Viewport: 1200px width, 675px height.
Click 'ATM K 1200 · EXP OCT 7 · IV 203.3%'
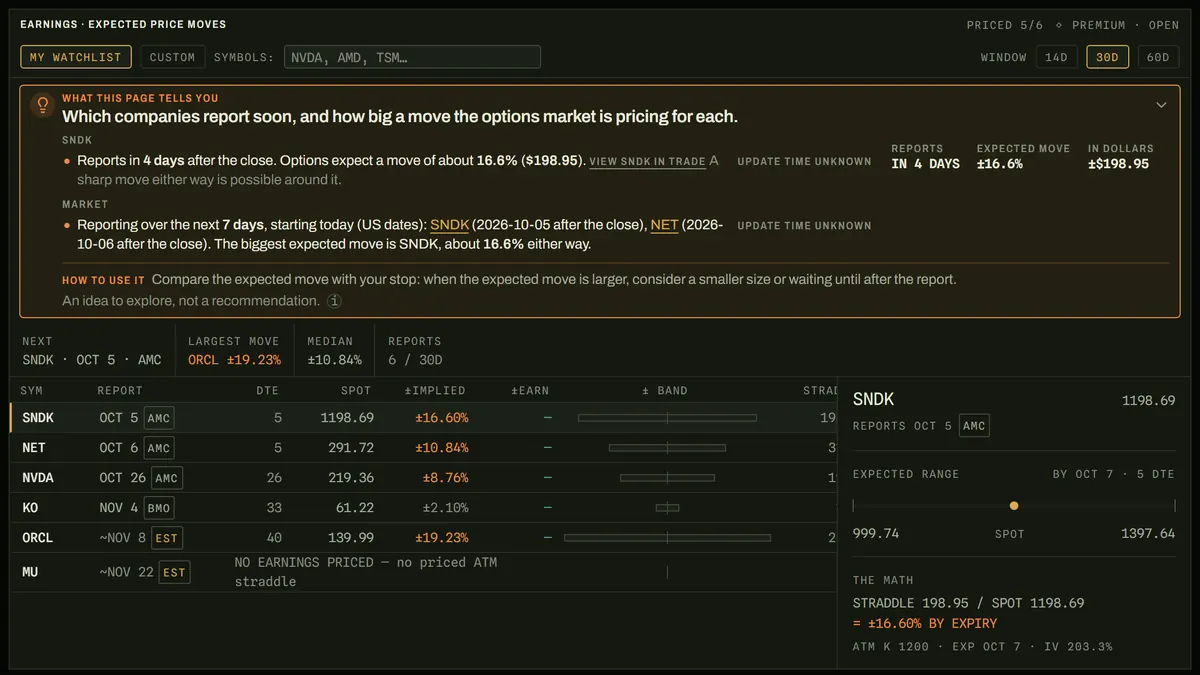982,647
